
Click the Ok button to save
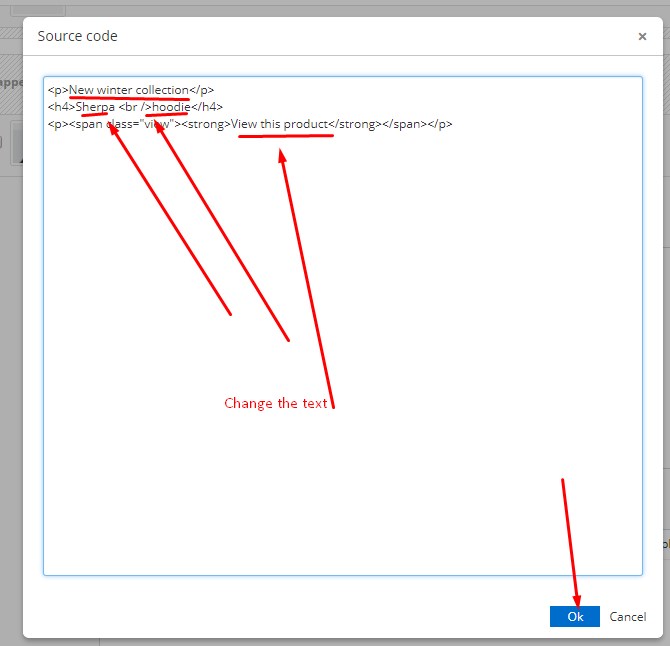[574, 617]
